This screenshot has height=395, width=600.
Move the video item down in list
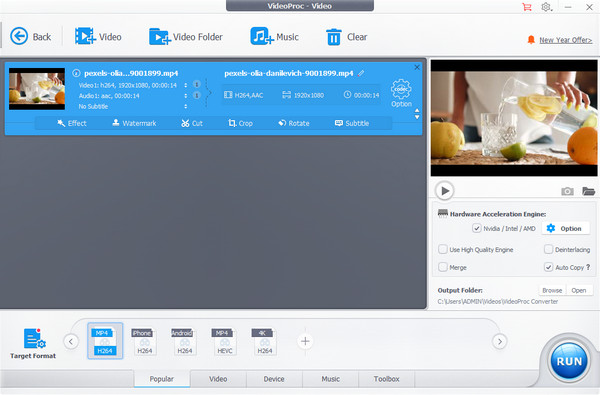click(417, 117)
